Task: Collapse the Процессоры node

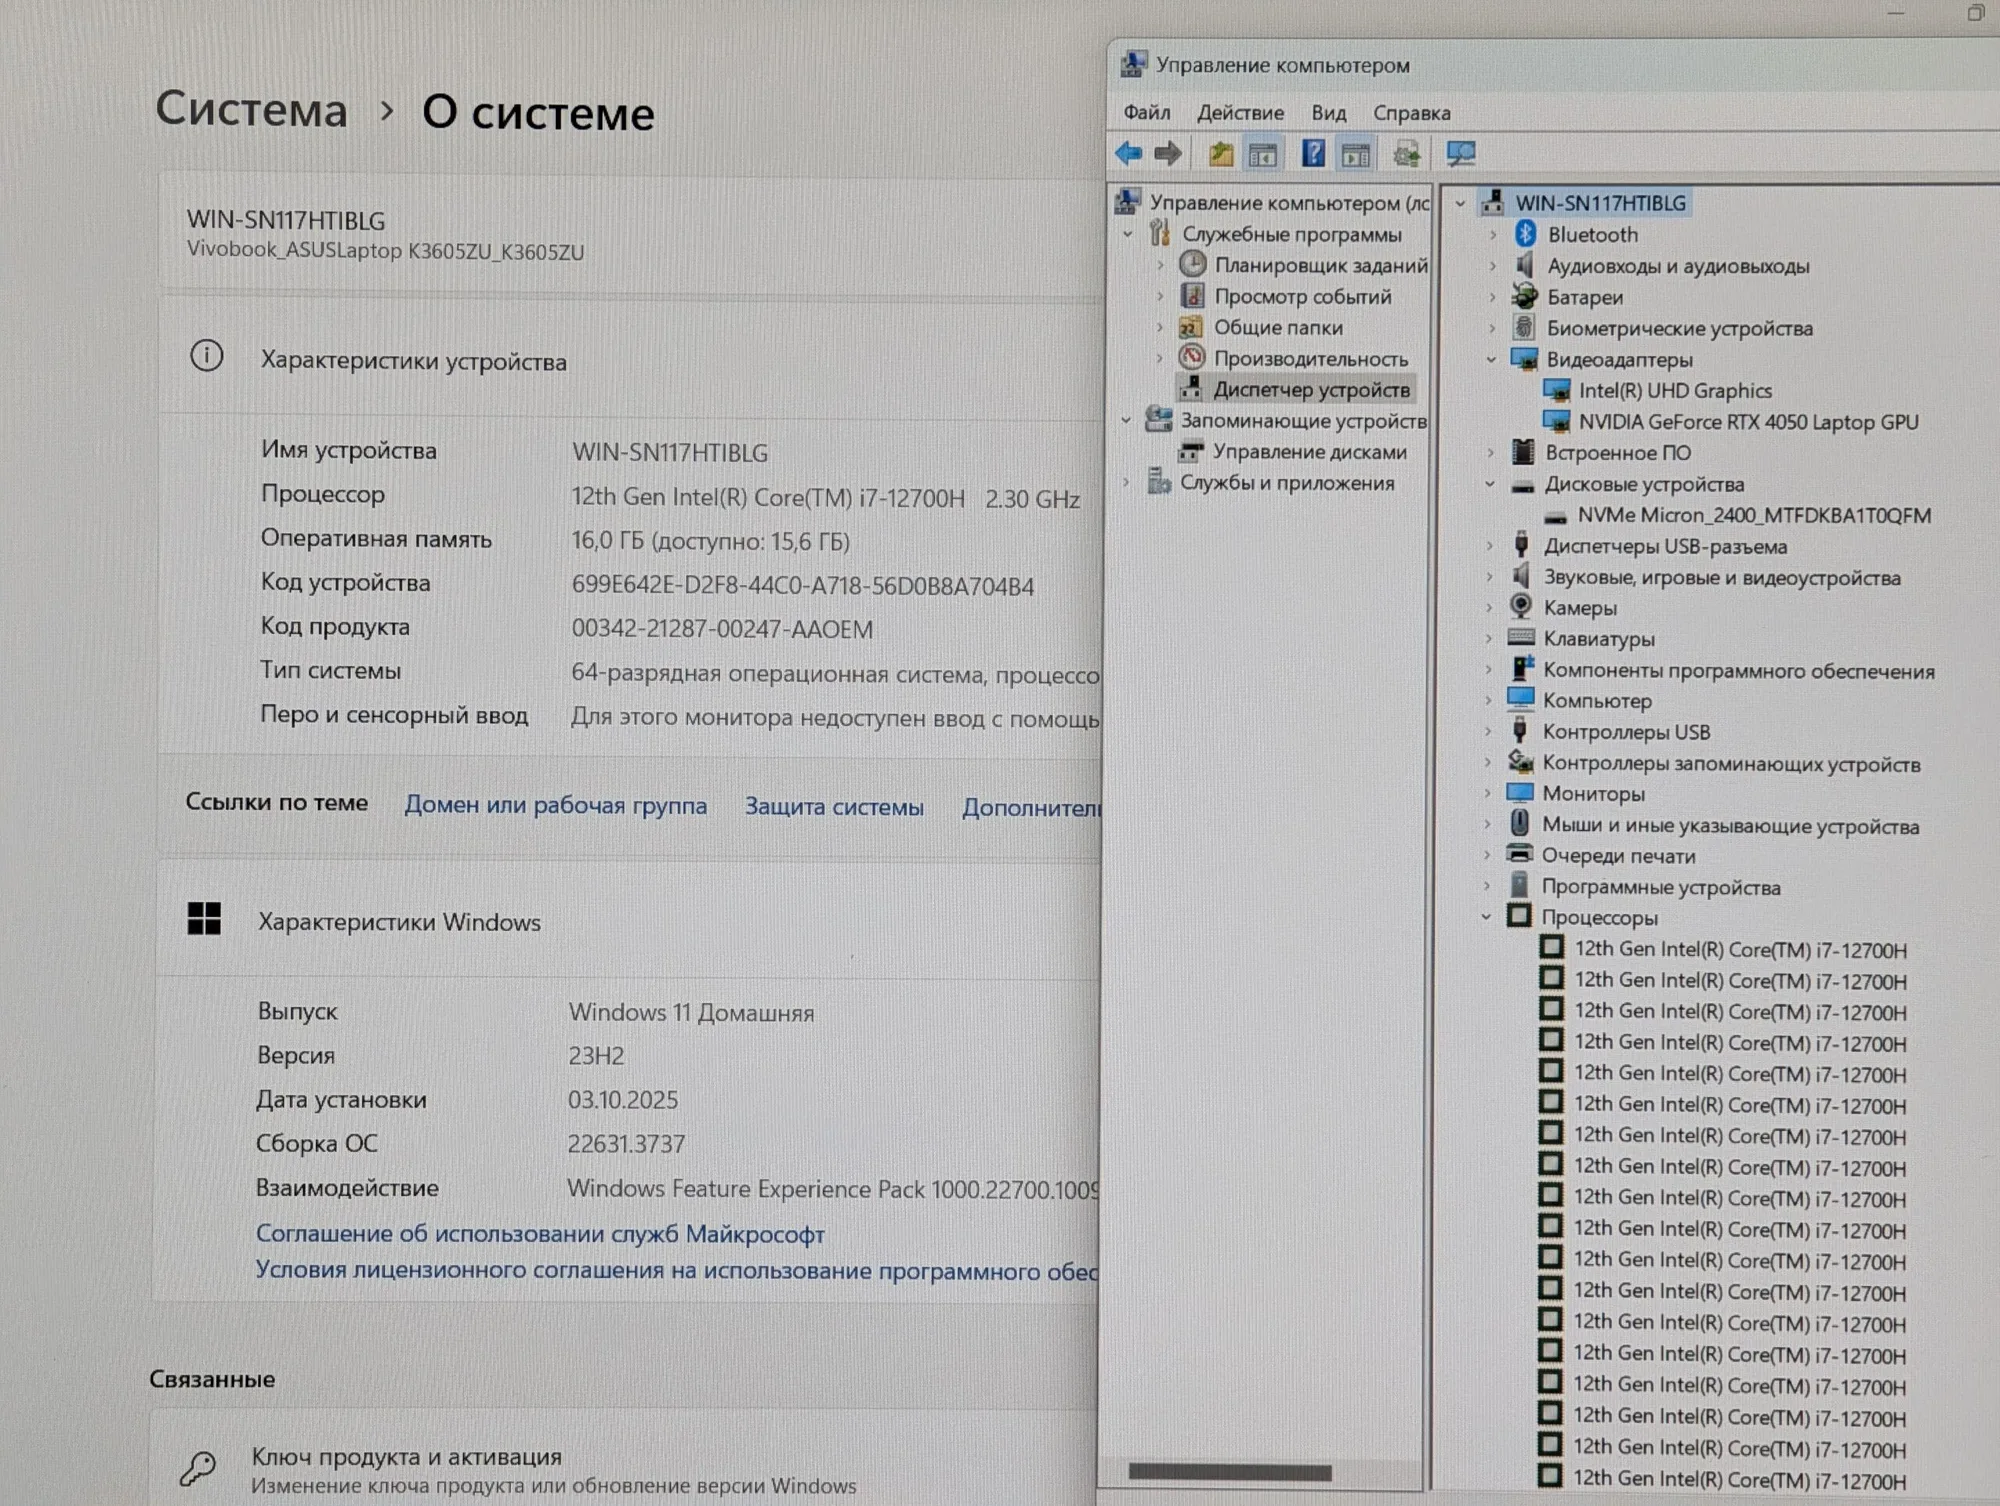Action: pos(1486,917)
